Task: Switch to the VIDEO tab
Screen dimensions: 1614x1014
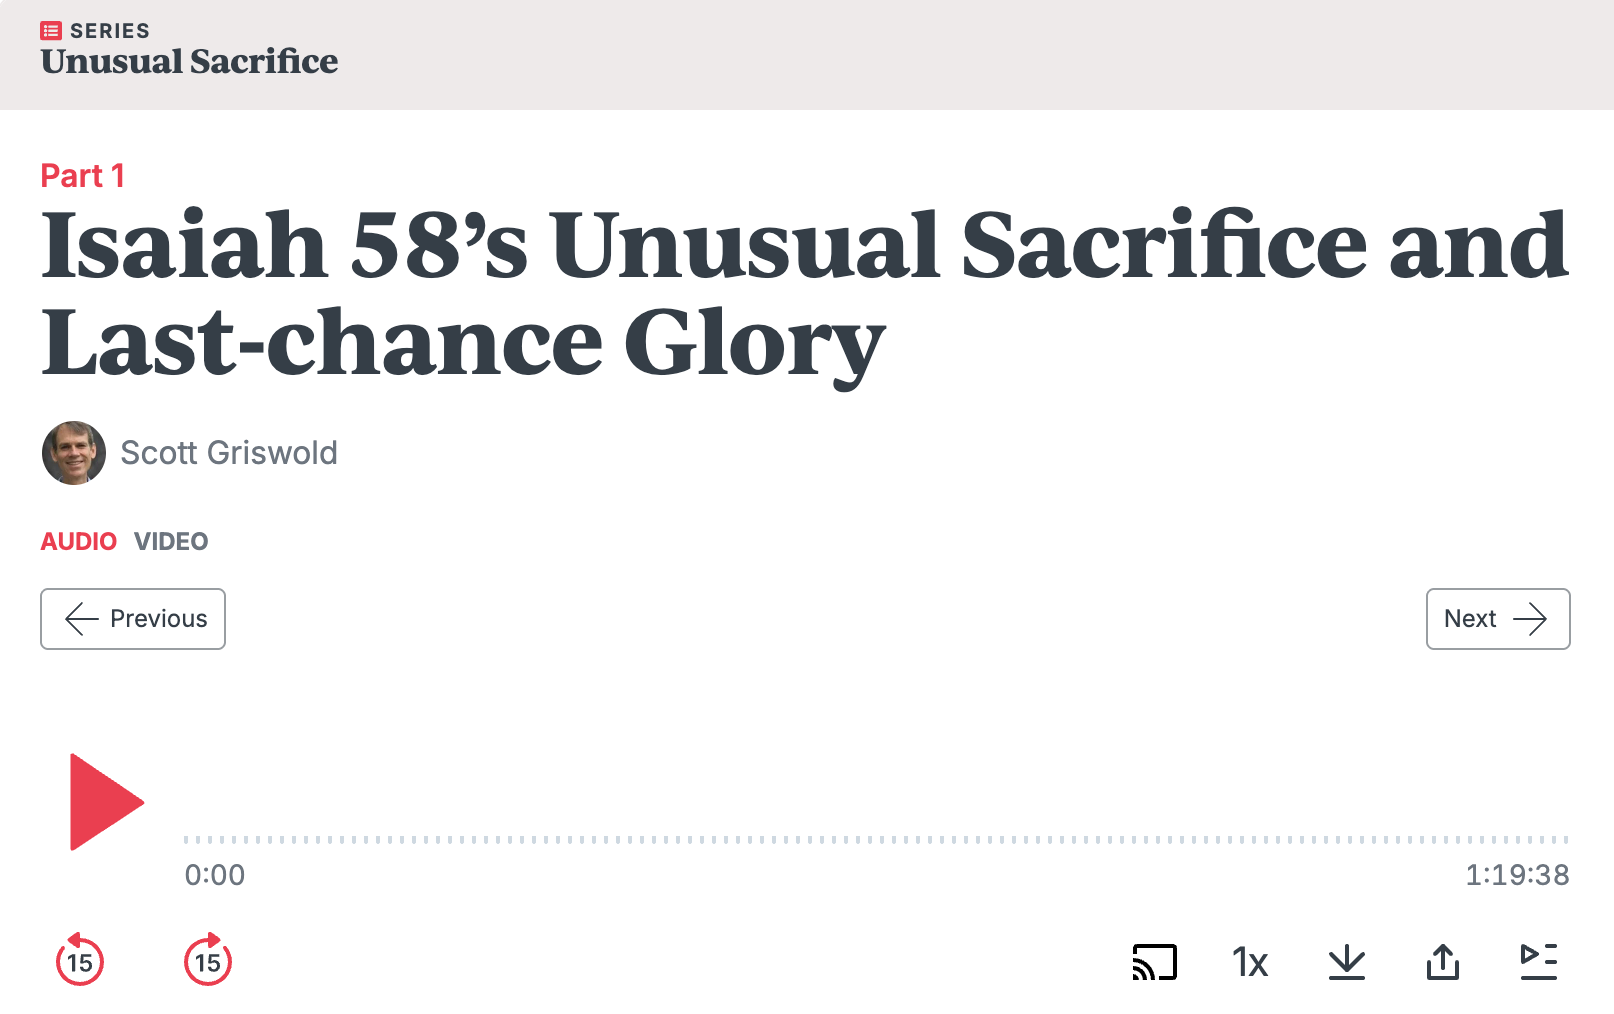Action: tap(171, 541)
